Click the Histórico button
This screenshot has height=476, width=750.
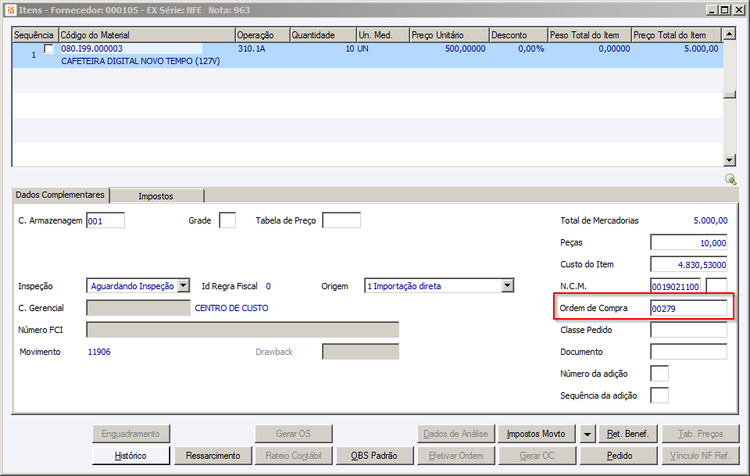pyautogui.click(x=131, y=455)
